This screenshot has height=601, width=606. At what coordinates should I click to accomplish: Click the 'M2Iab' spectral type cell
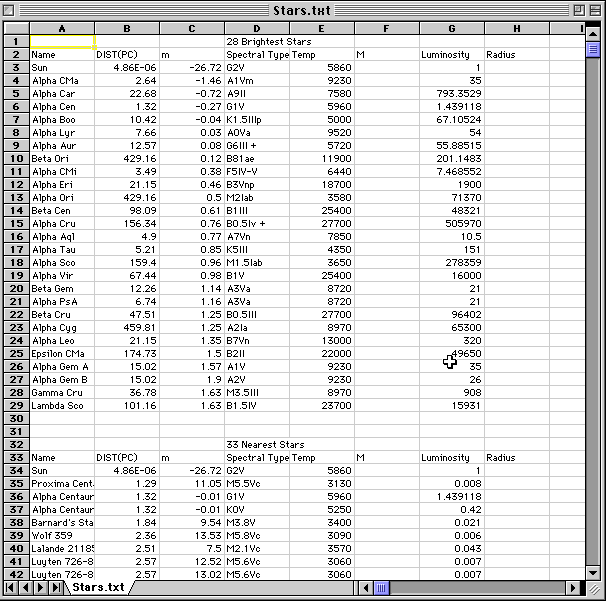click(257, 198)
